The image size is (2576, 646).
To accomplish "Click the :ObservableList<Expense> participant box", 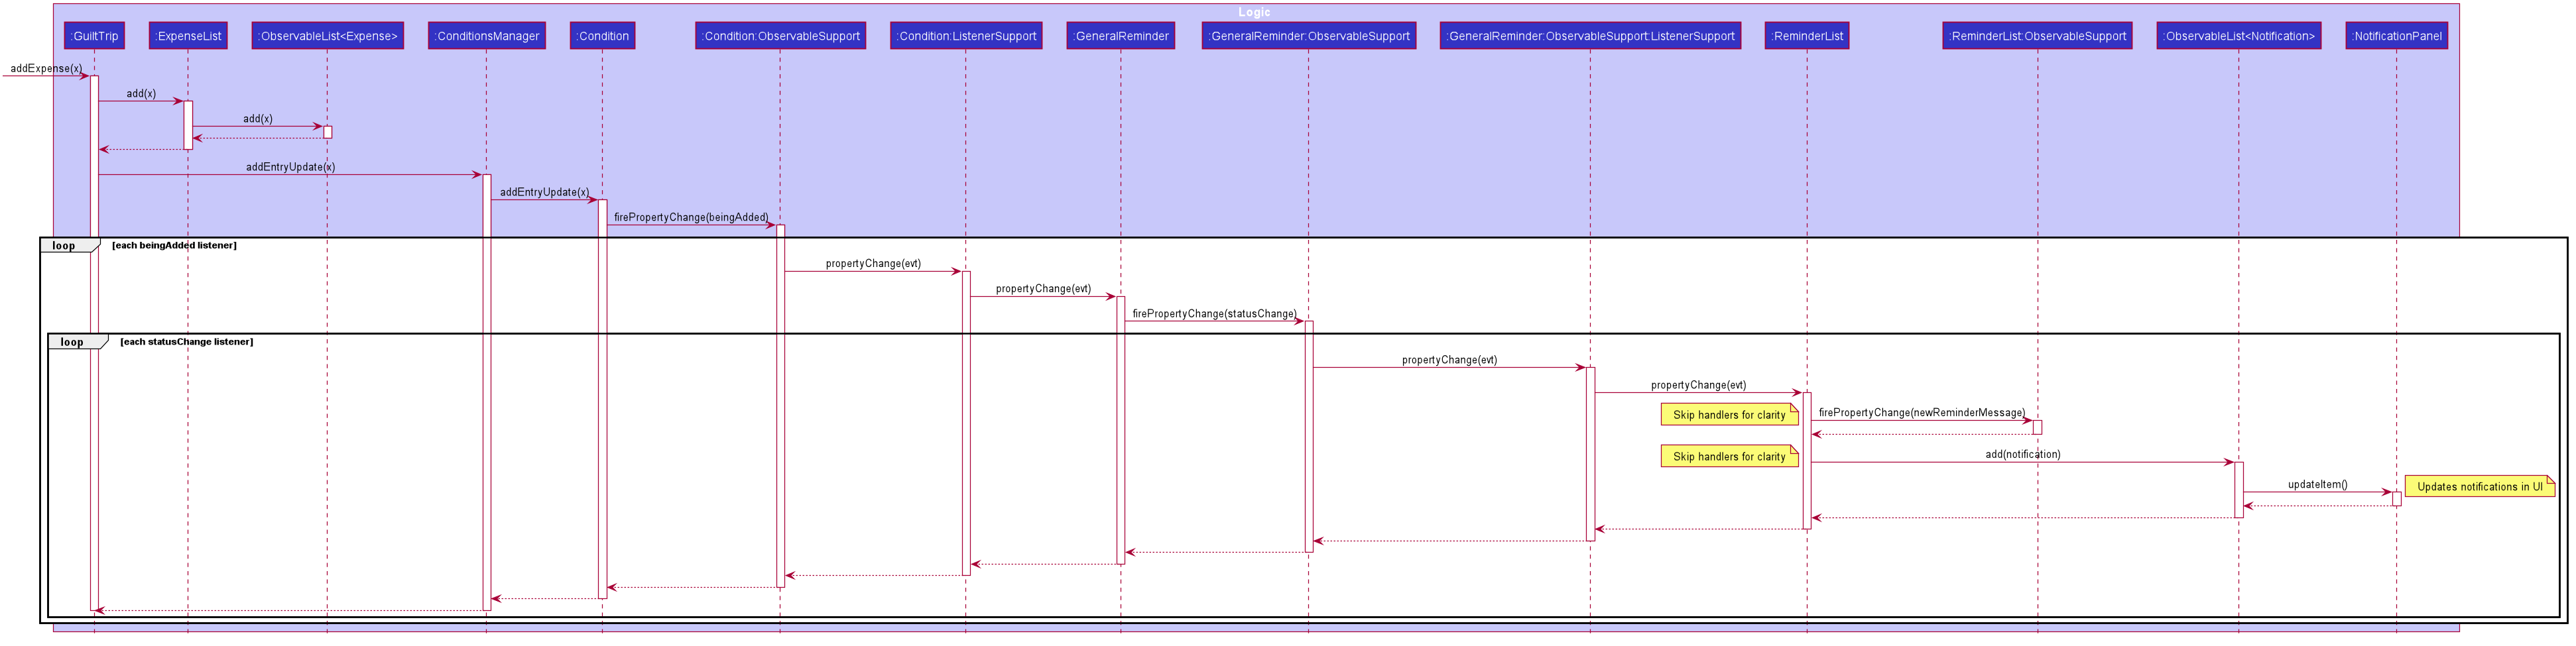I will click(328, 36).
